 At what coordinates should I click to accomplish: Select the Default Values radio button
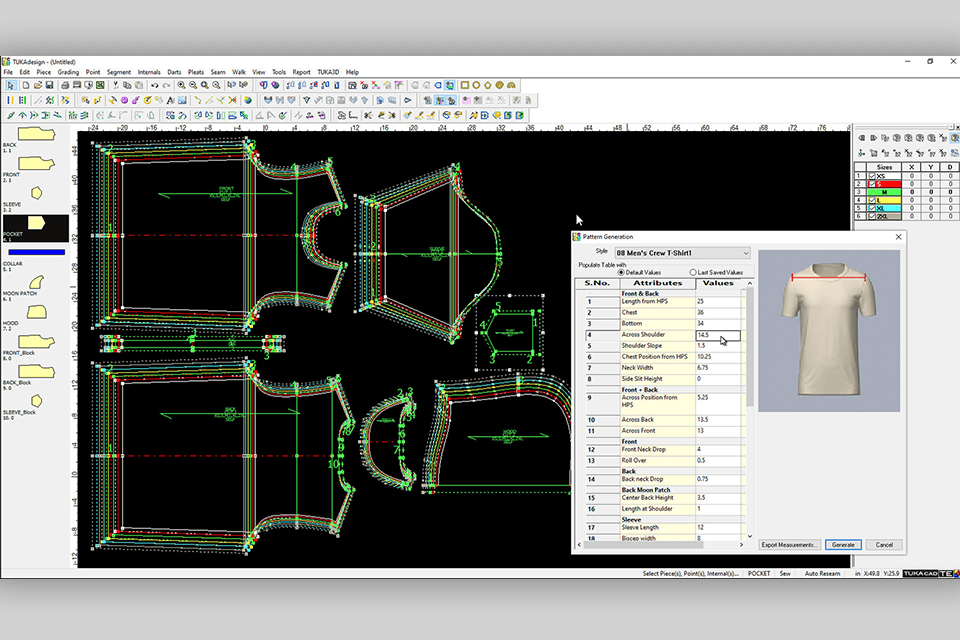(x=621, y=272)
